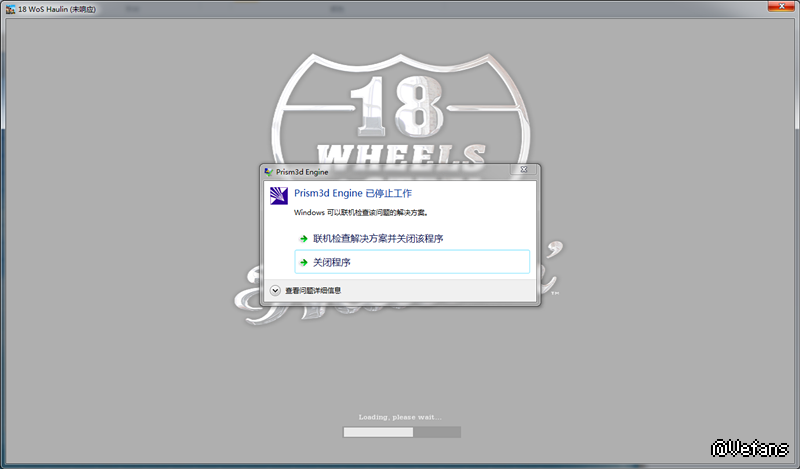The image size is (800, 469).
Task: Click the 18 WoS Haulin title bar text
Action: click(57, 9)
